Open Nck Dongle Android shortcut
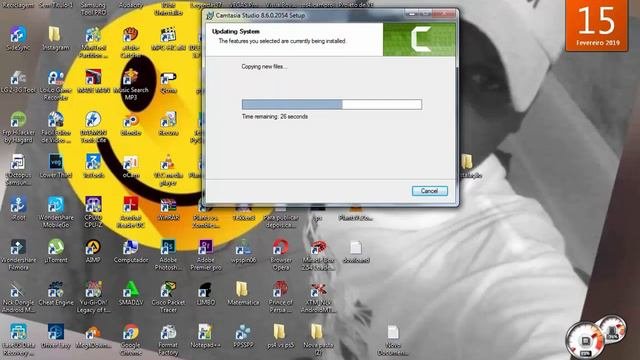The width and height of the screenshot is (640, 360). [x=18, y=298]
